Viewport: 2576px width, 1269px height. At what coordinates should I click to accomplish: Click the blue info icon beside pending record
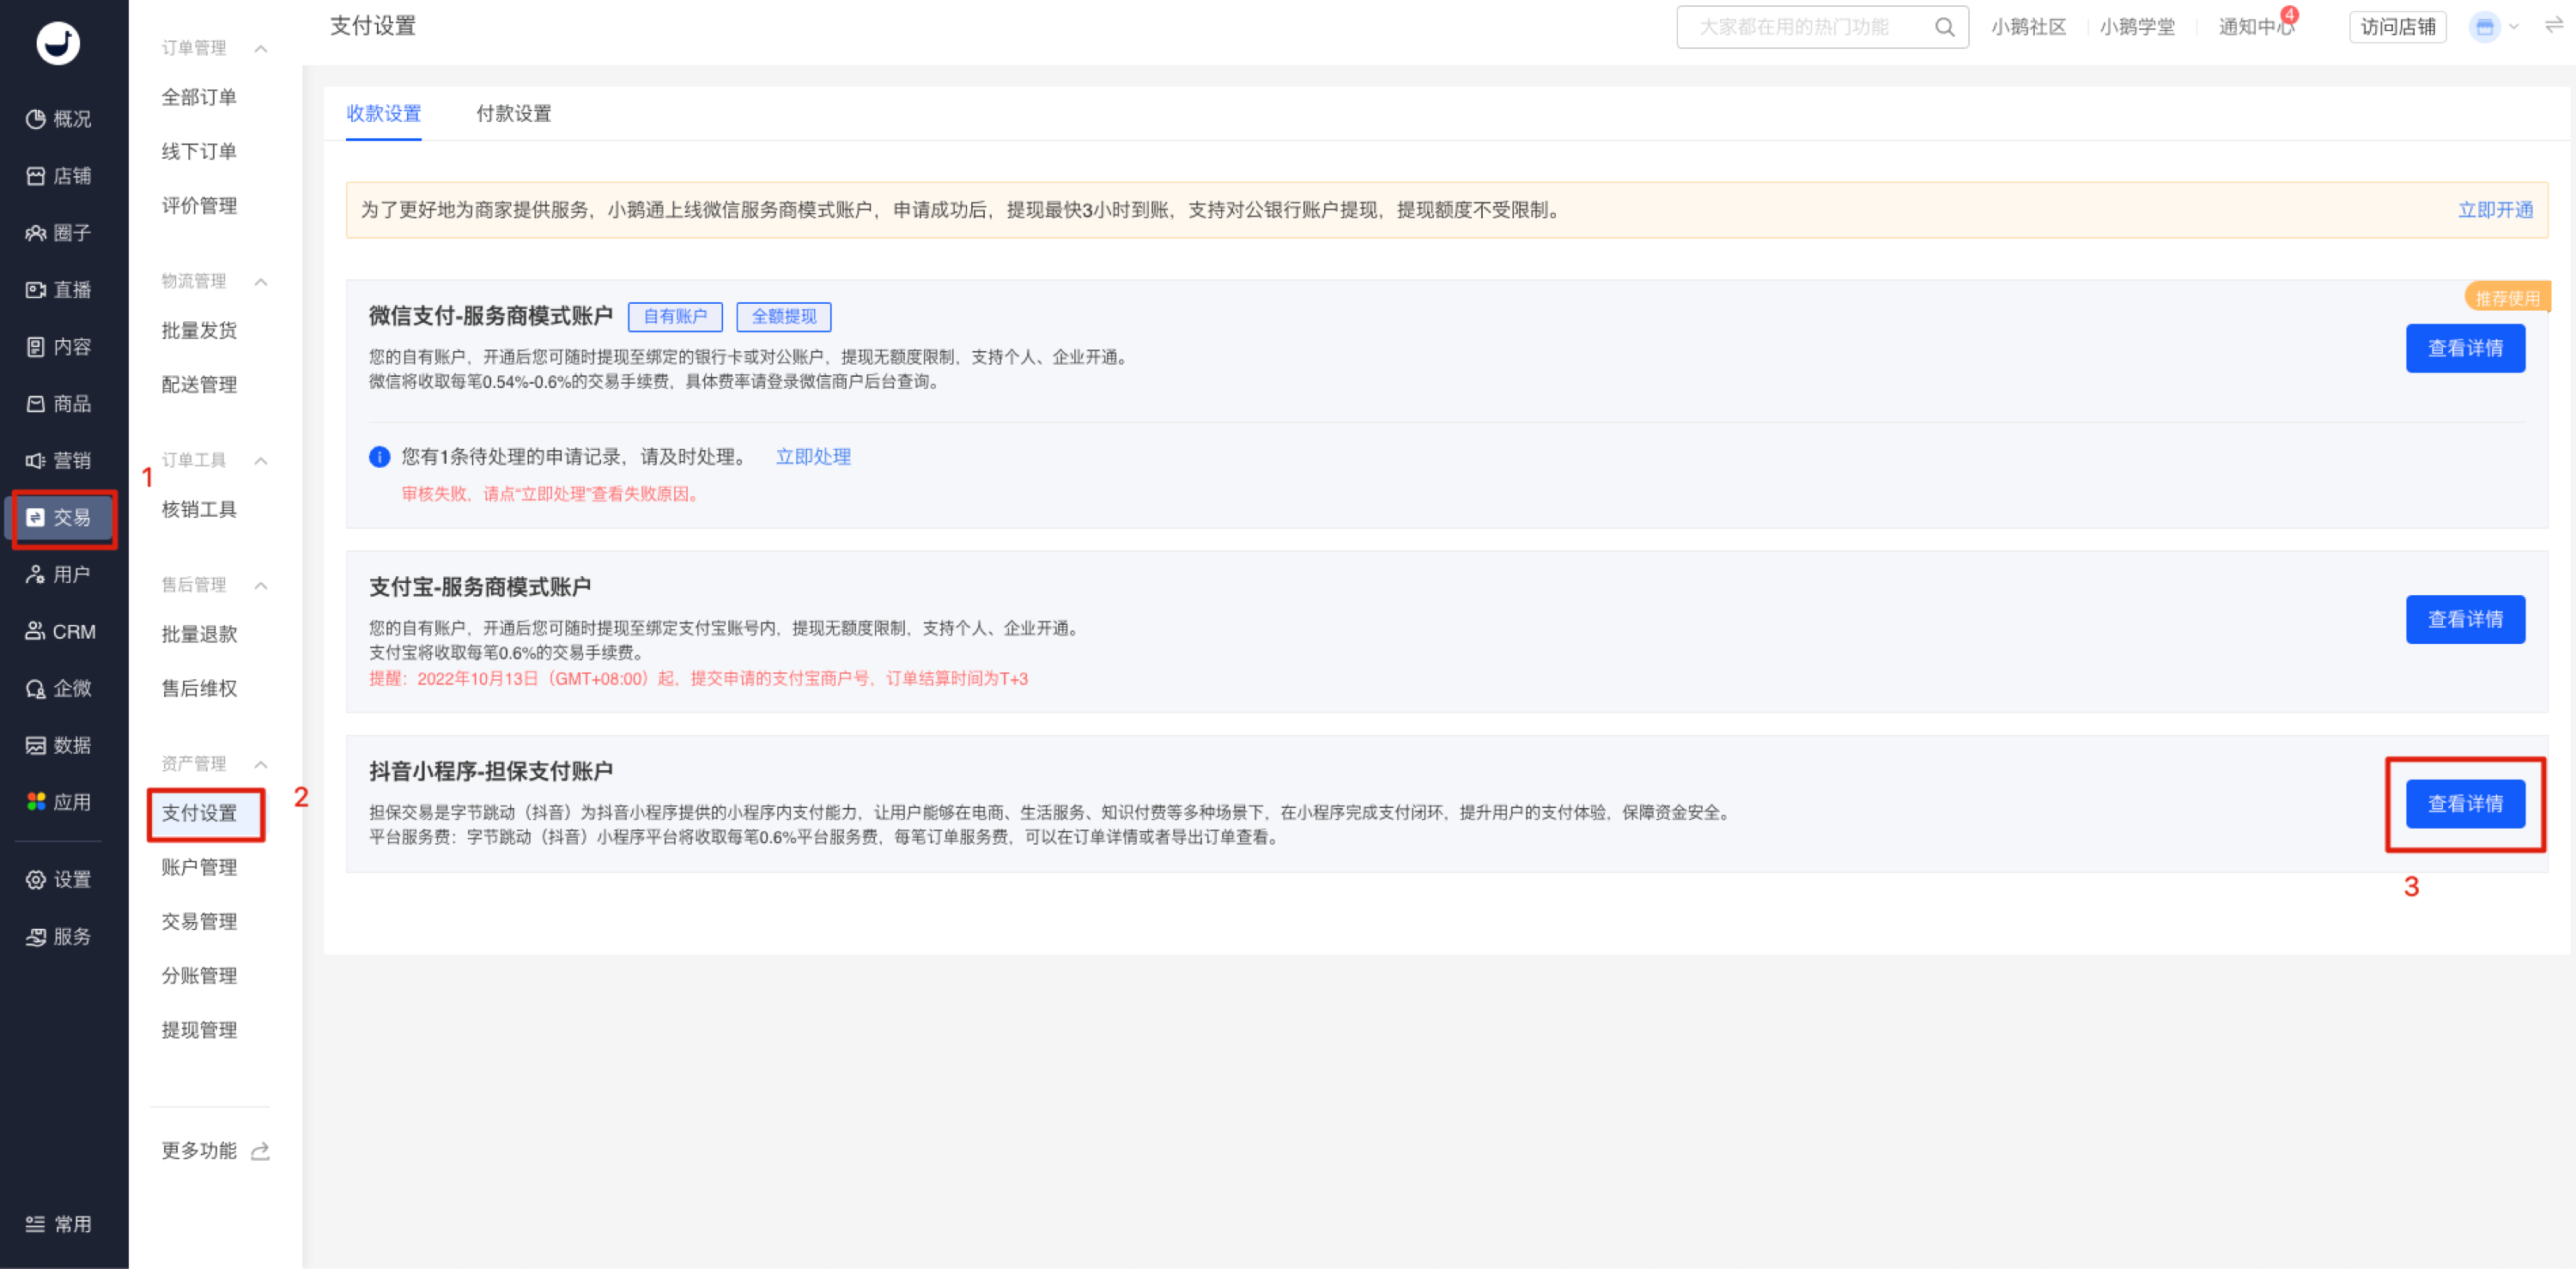[379, 457]
